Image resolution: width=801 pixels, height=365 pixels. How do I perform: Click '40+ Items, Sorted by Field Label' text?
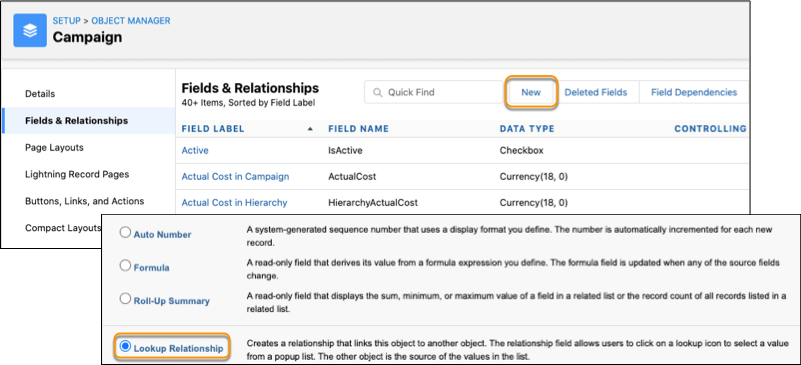248,103
